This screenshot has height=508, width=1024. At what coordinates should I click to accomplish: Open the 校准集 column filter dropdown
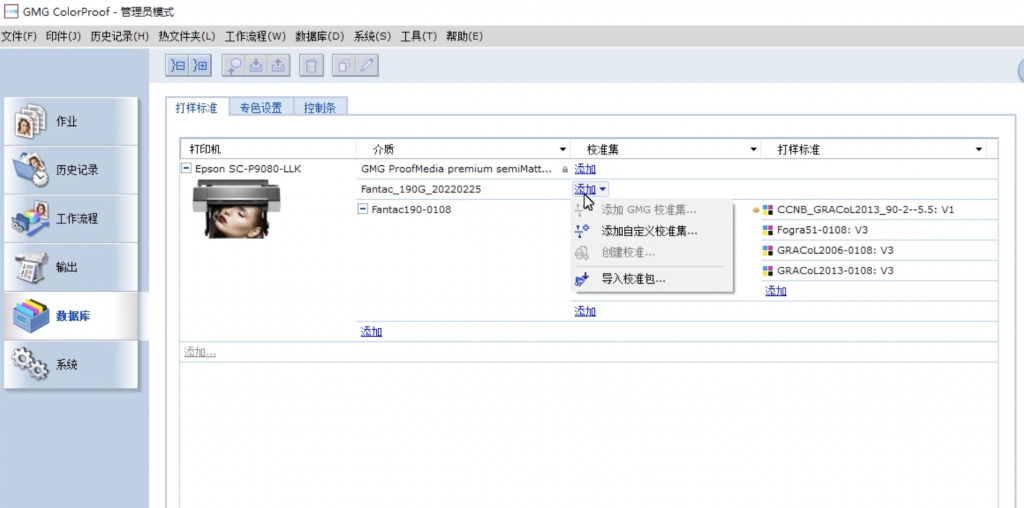(754, 150)
